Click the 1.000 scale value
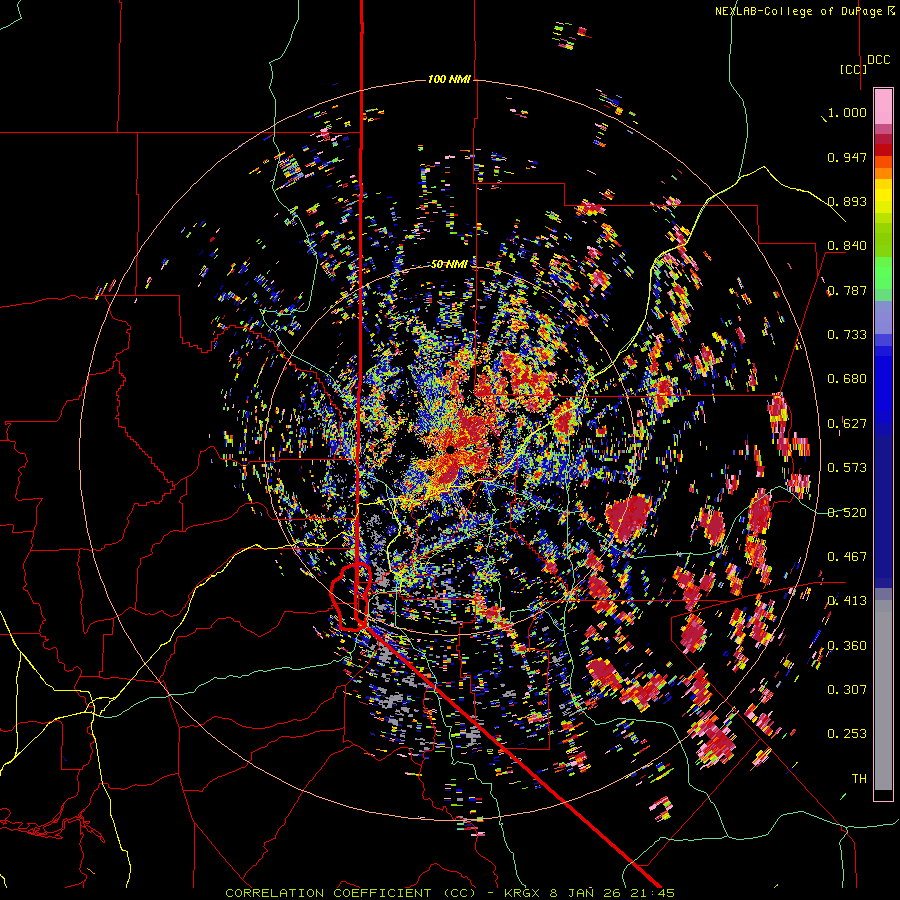 coord(847,112)
